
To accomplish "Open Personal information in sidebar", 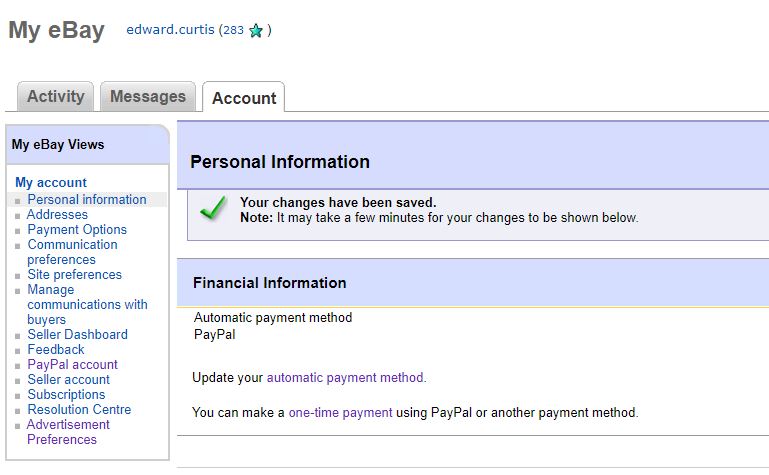I will tap(87, 200).
